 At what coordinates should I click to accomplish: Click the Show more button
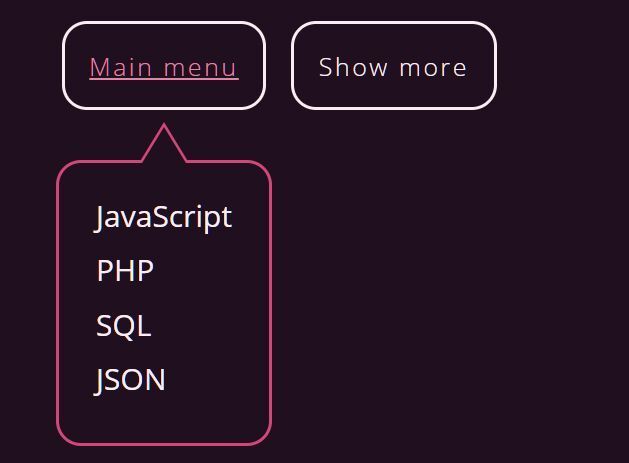(394, 65)
